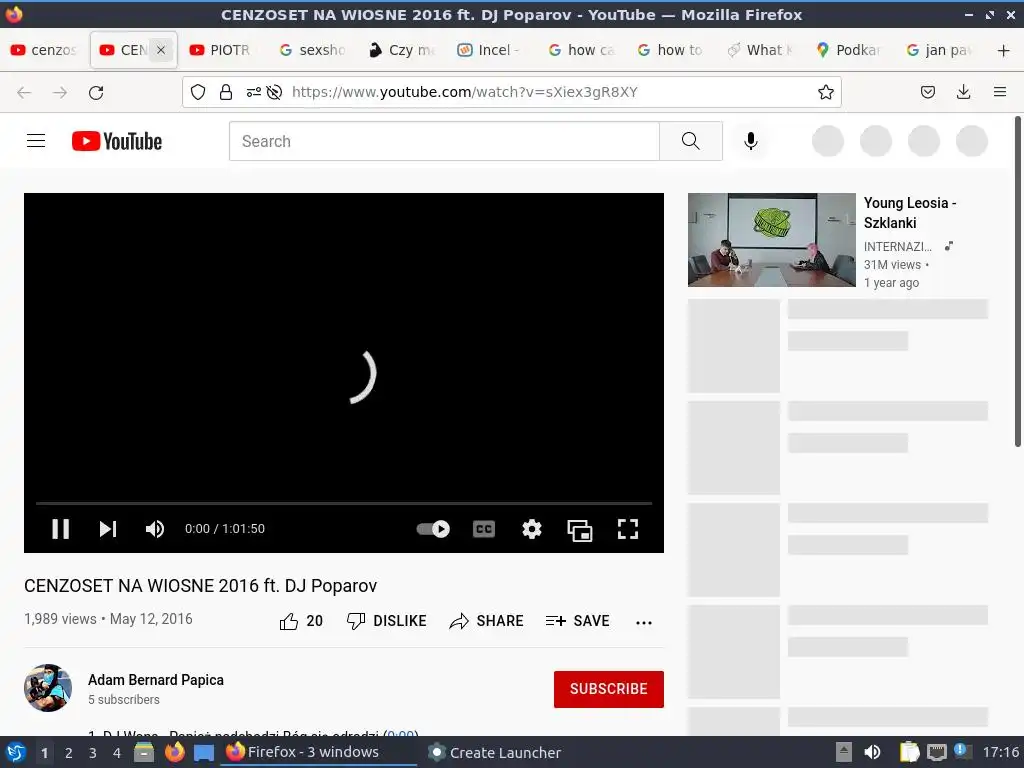Like the video with thumbs up
The height and width of the screenshot is (768, 1024).
(x=301, y=621)
